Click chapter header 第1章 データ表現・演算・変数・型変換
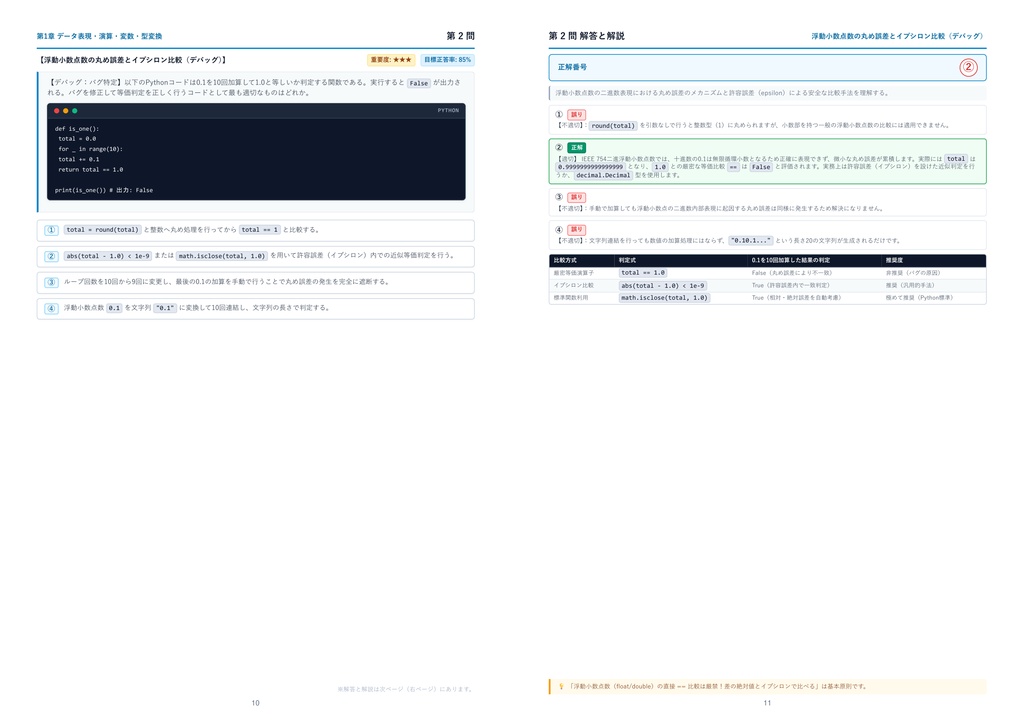The width and height of the screenshot is (1024, 724). tap(99, 36)
